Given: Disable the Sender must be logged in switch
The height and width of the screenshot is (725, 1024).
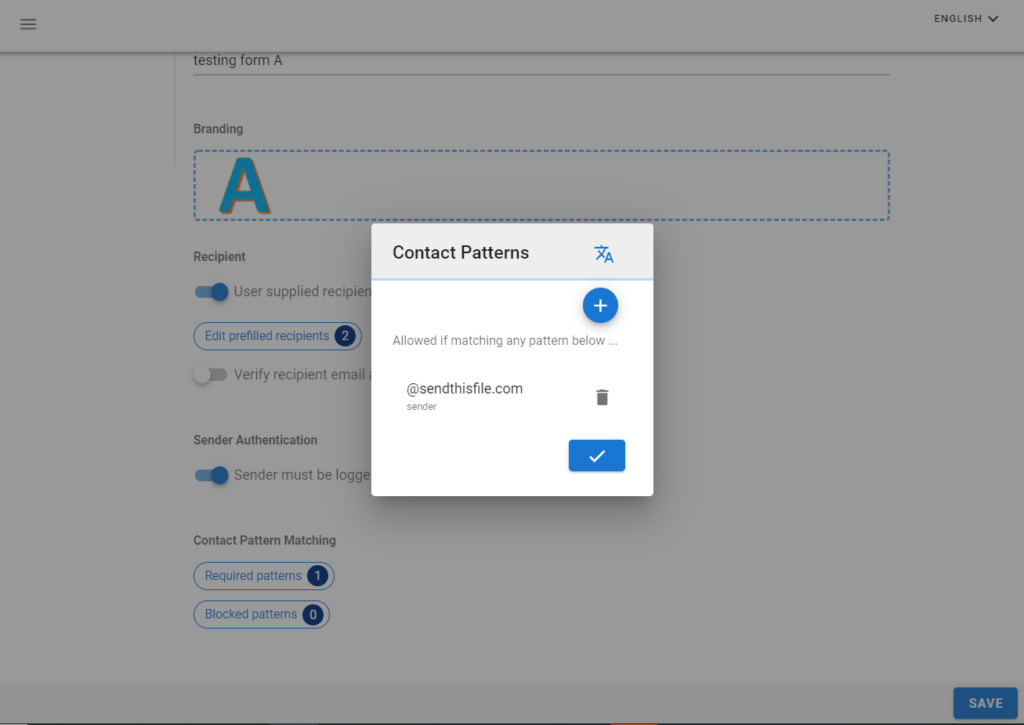Looking at the screenshot, I should [212, 475].
